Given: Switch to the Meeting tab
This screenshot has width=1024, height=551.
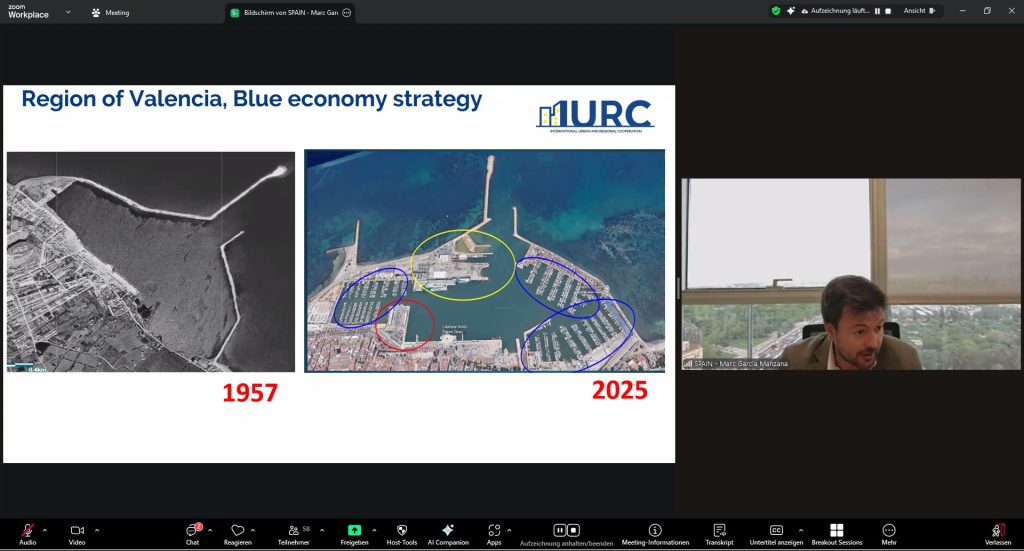Looking at the screenshot, I should [110, 13].
